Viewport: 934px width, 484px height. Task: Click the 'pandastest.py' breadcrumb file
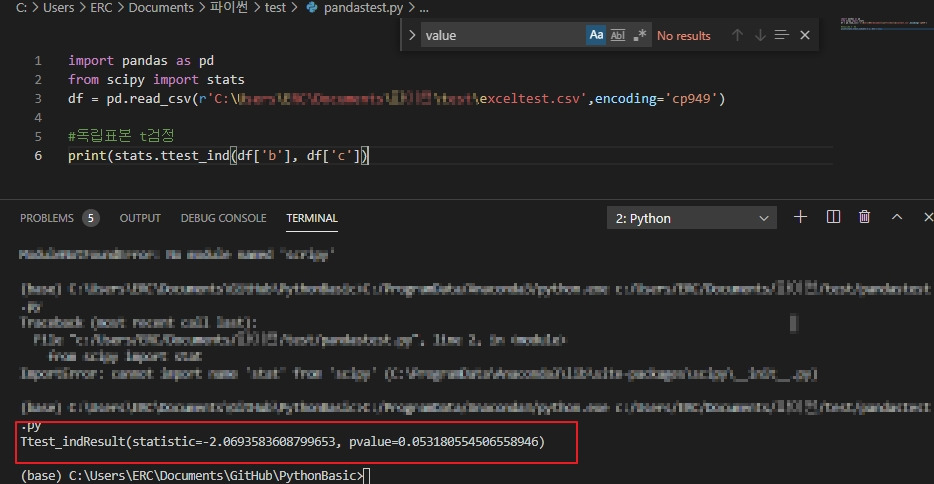363,8
